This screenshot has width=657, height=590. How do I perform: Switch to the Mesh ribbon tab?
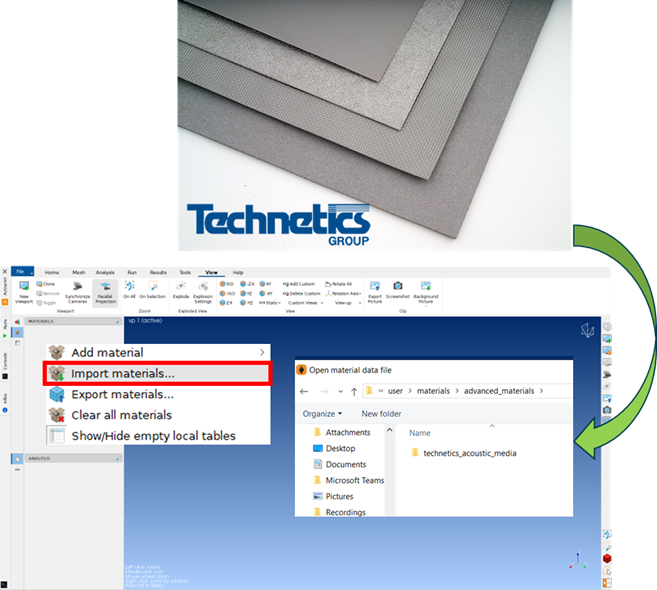(x=78, y=272)
